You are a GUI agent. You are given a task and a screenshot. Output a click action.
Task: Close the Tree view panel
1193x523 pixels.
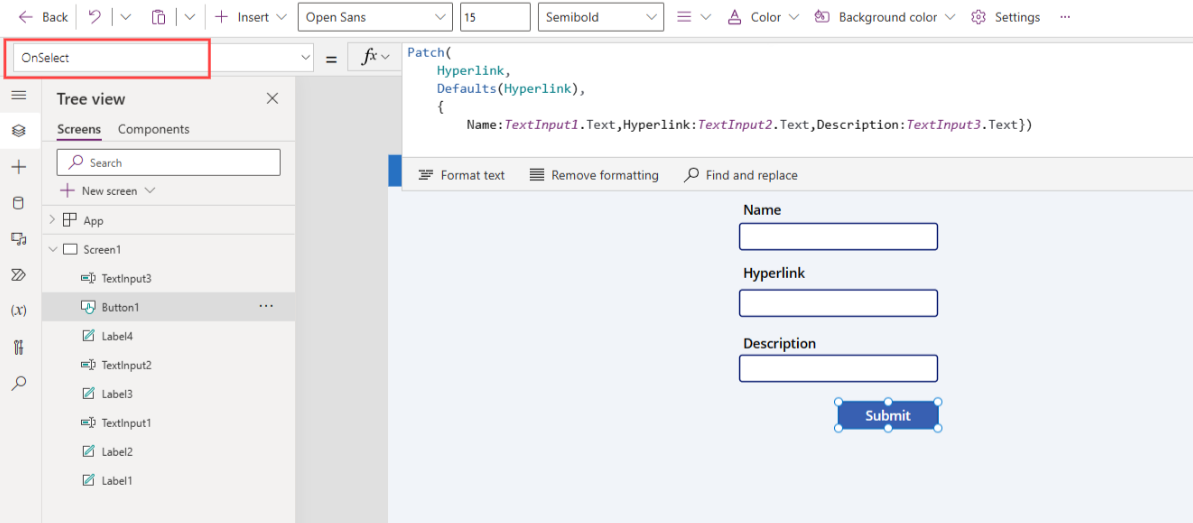pyautogui.click(x=272, y=98)
